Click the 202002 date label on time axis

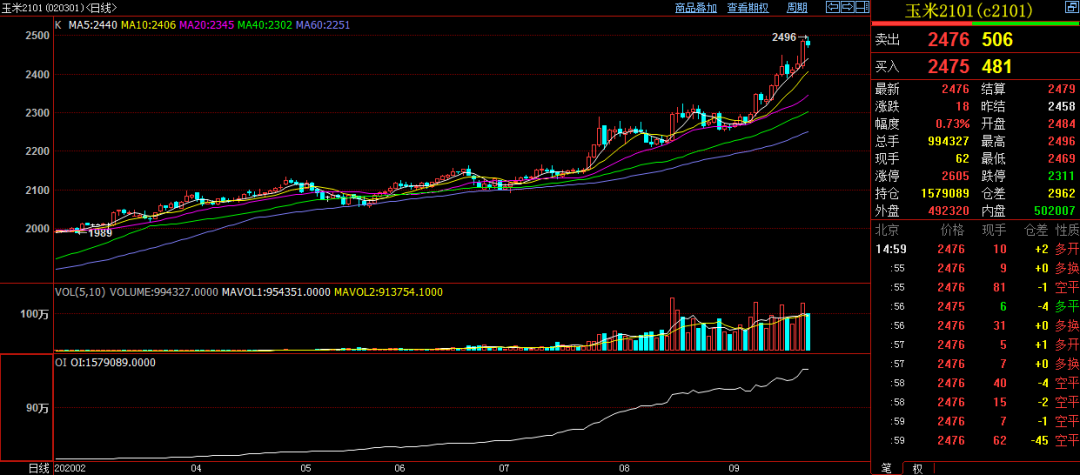[69, 468]
